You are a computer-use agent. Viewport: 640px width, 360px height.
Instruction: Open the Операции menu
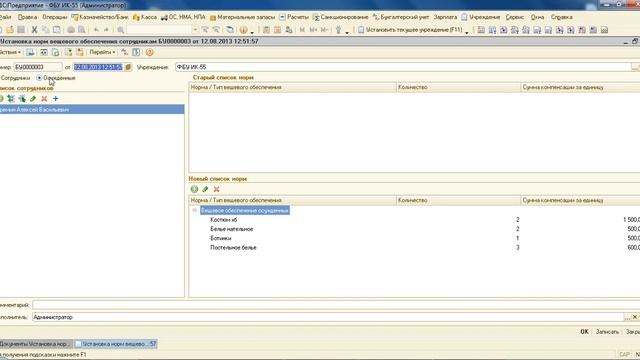(54, 17)
